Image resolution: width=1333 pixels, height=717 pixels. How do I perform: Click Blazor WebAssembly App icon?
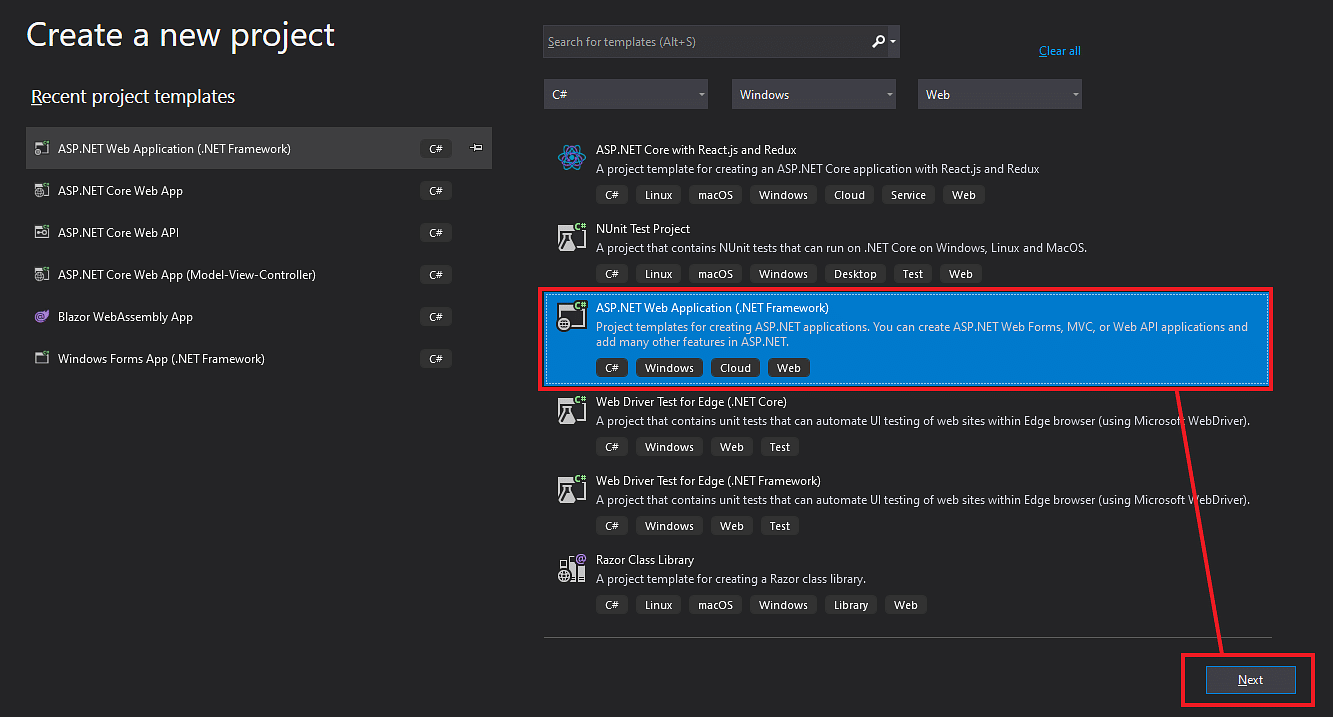point(42,317)
